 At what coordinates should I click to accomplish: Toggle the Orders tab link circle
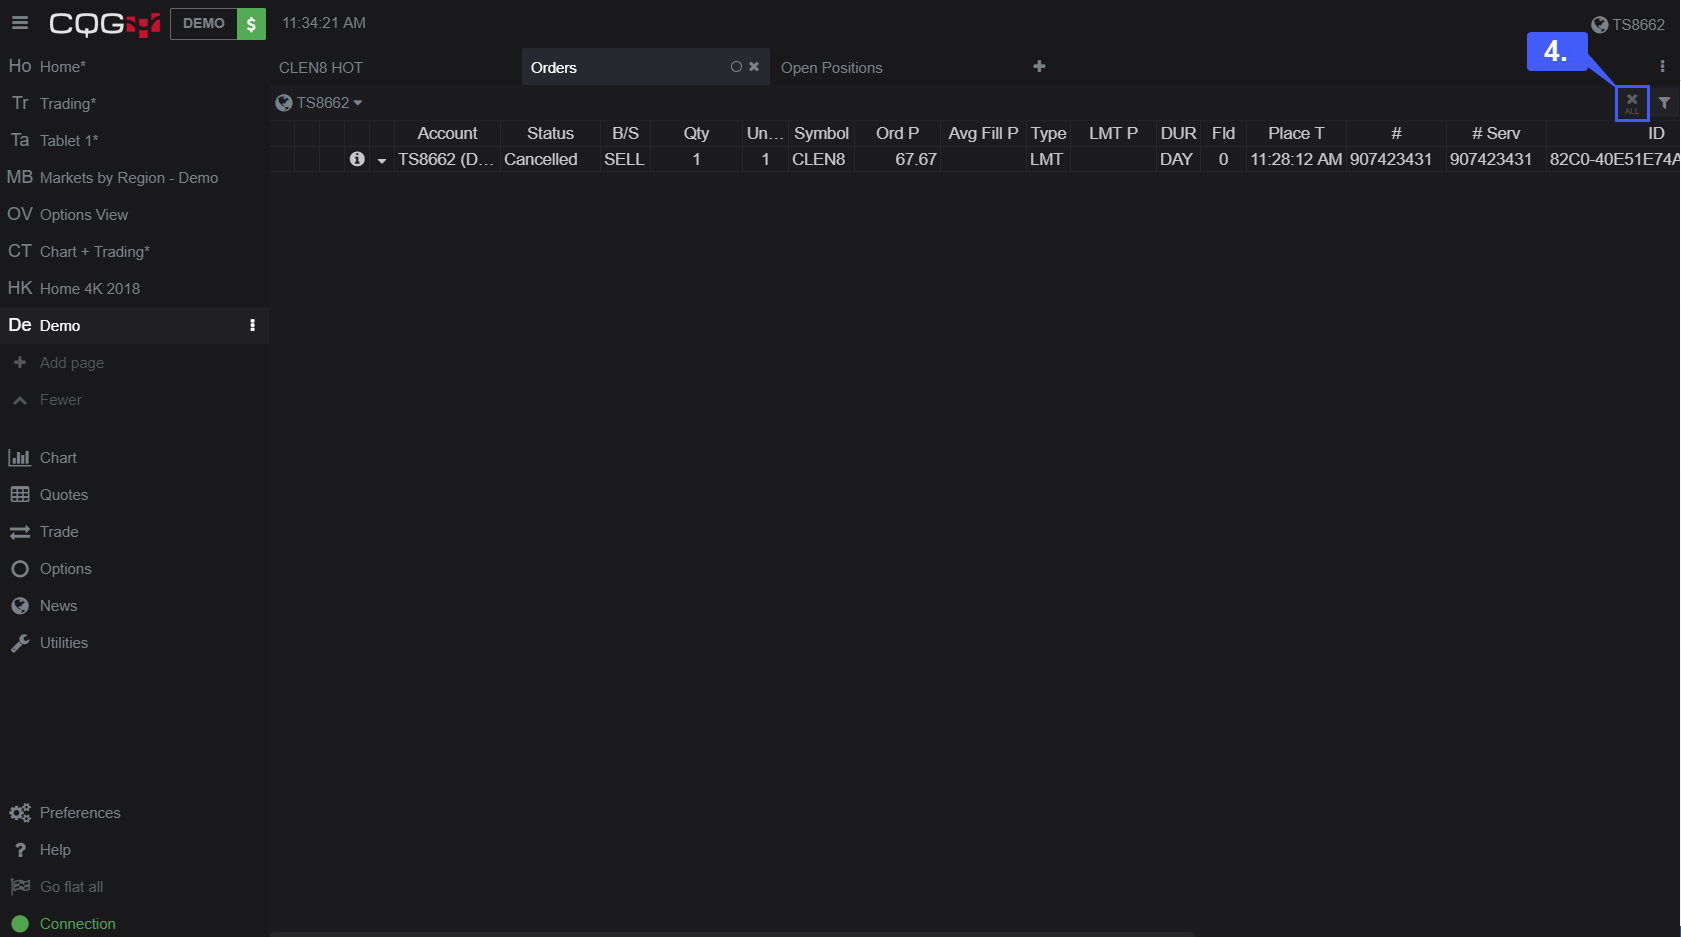(x=736, y=67)
